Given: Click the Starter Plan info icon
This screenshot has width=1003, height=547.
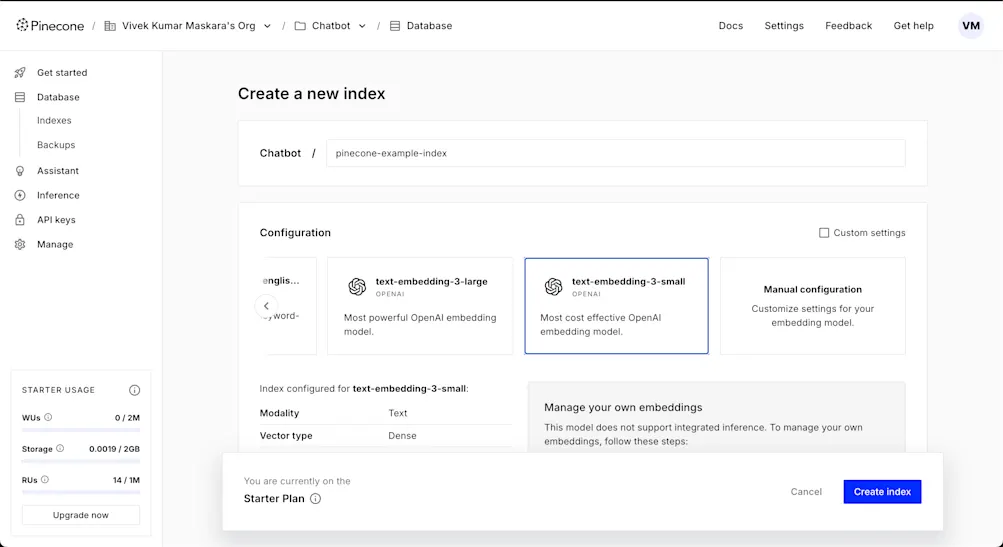Looking at the screenshot, I should tap(315, 498).
